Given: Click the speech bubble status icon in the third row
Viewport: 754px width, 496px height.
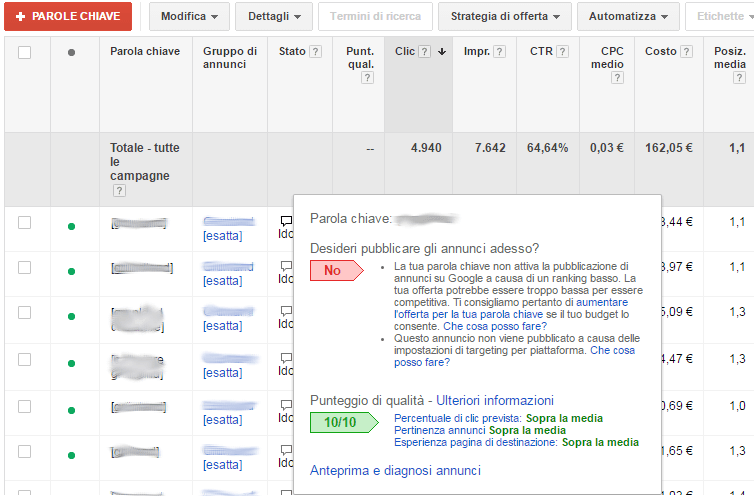Looking at the screenshot, I should click(286, 311).
